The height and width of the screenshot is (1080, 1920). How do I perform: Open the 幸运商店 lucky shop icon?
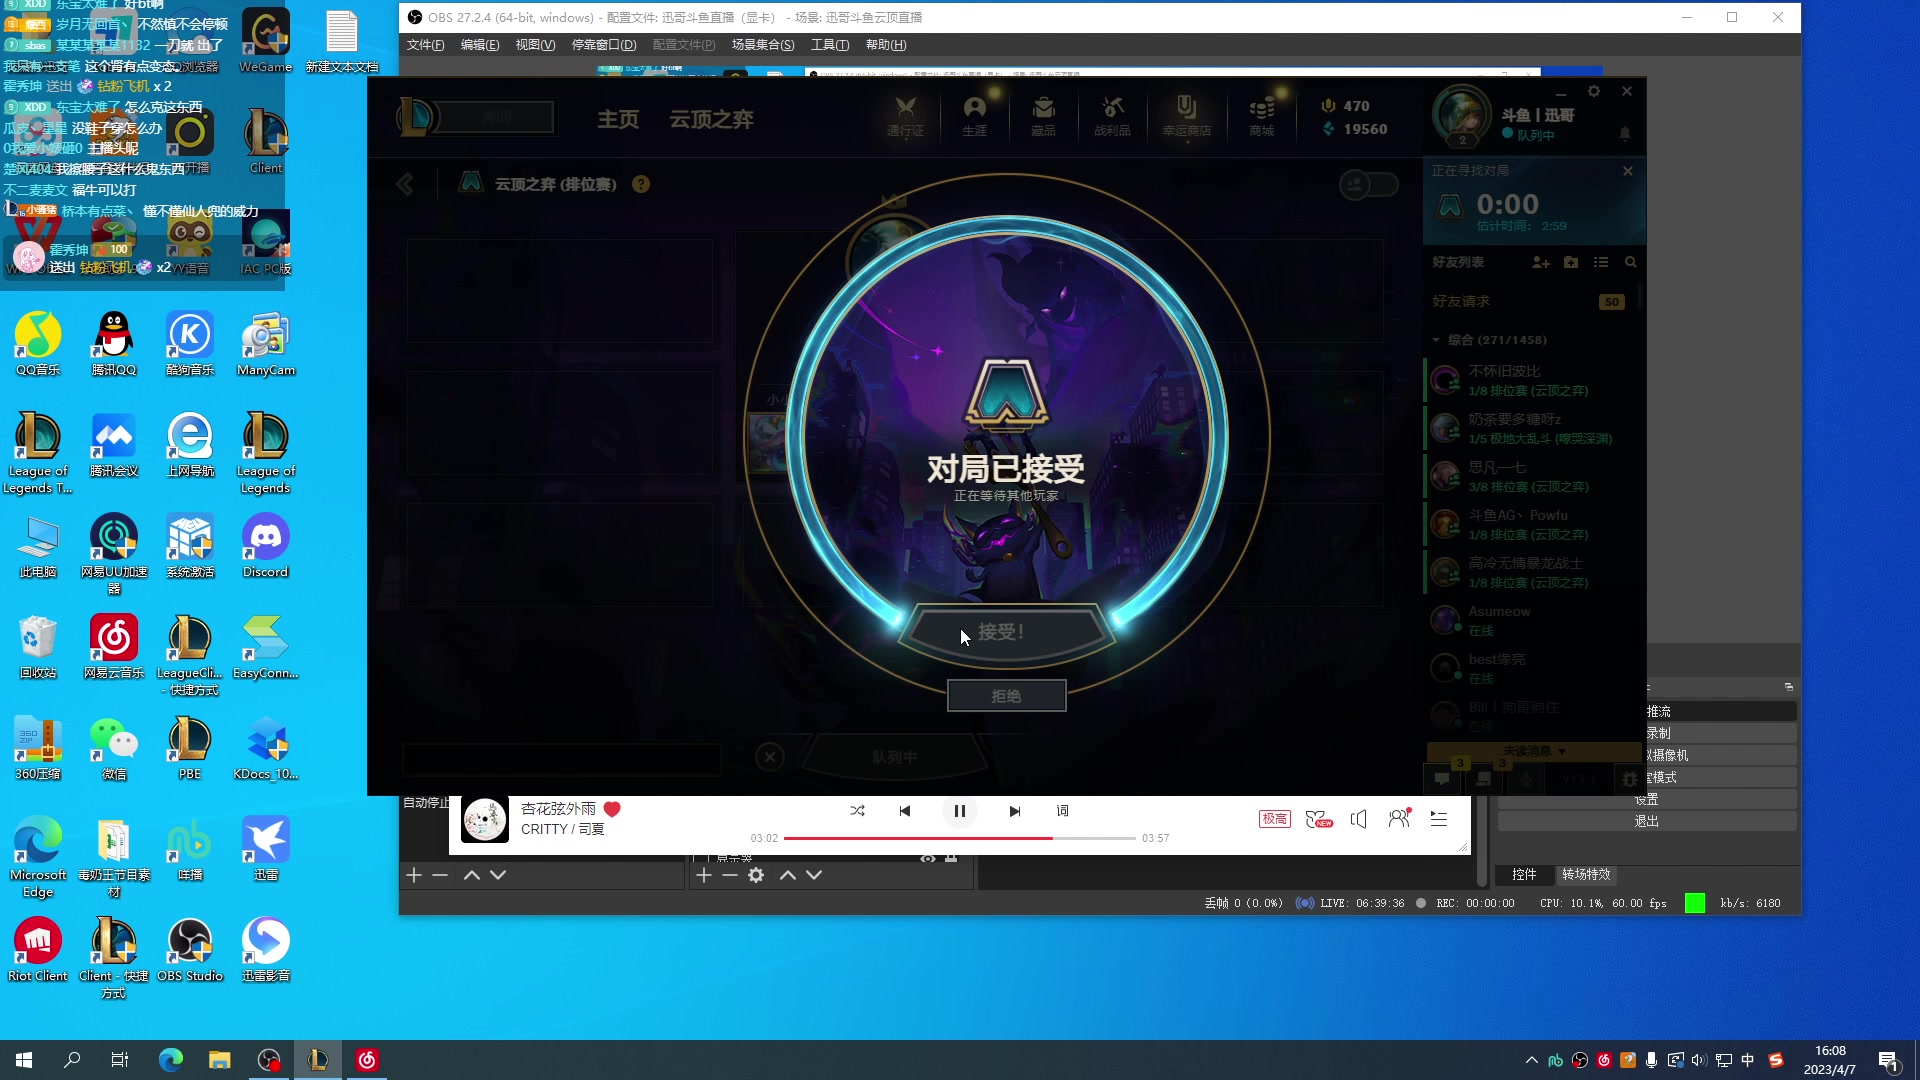coord(1186,116)
